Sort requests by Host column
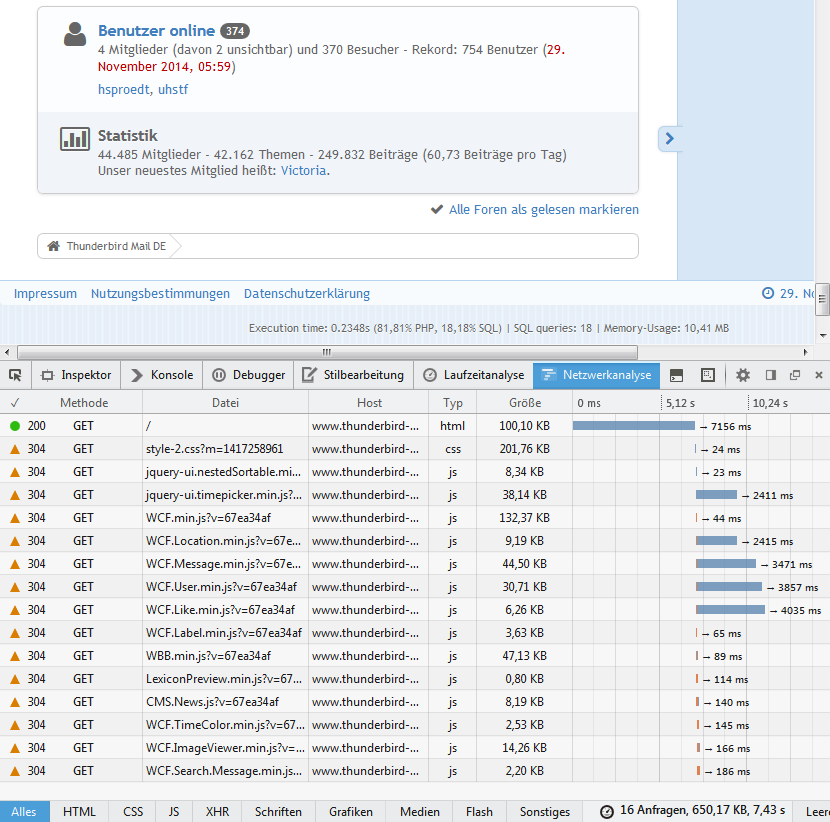Viewport: 830px width, 822px height. pos(369,403)
